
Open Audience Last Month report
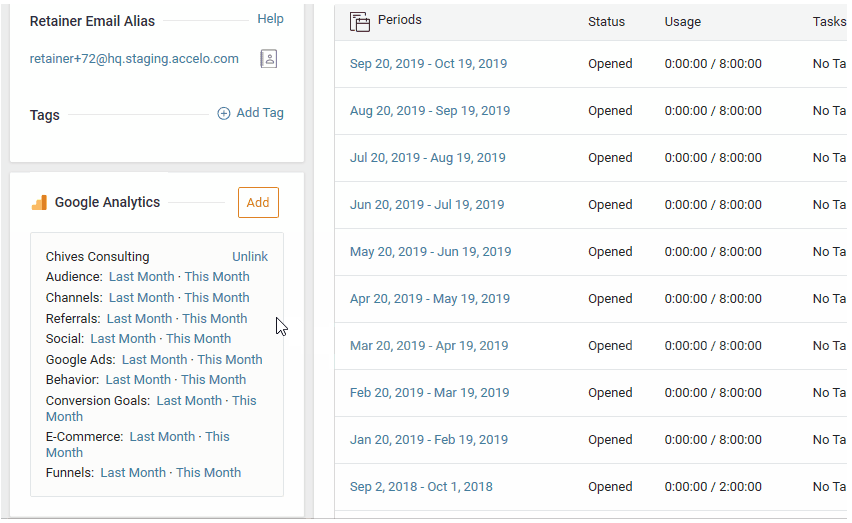(x=141, y=277)
